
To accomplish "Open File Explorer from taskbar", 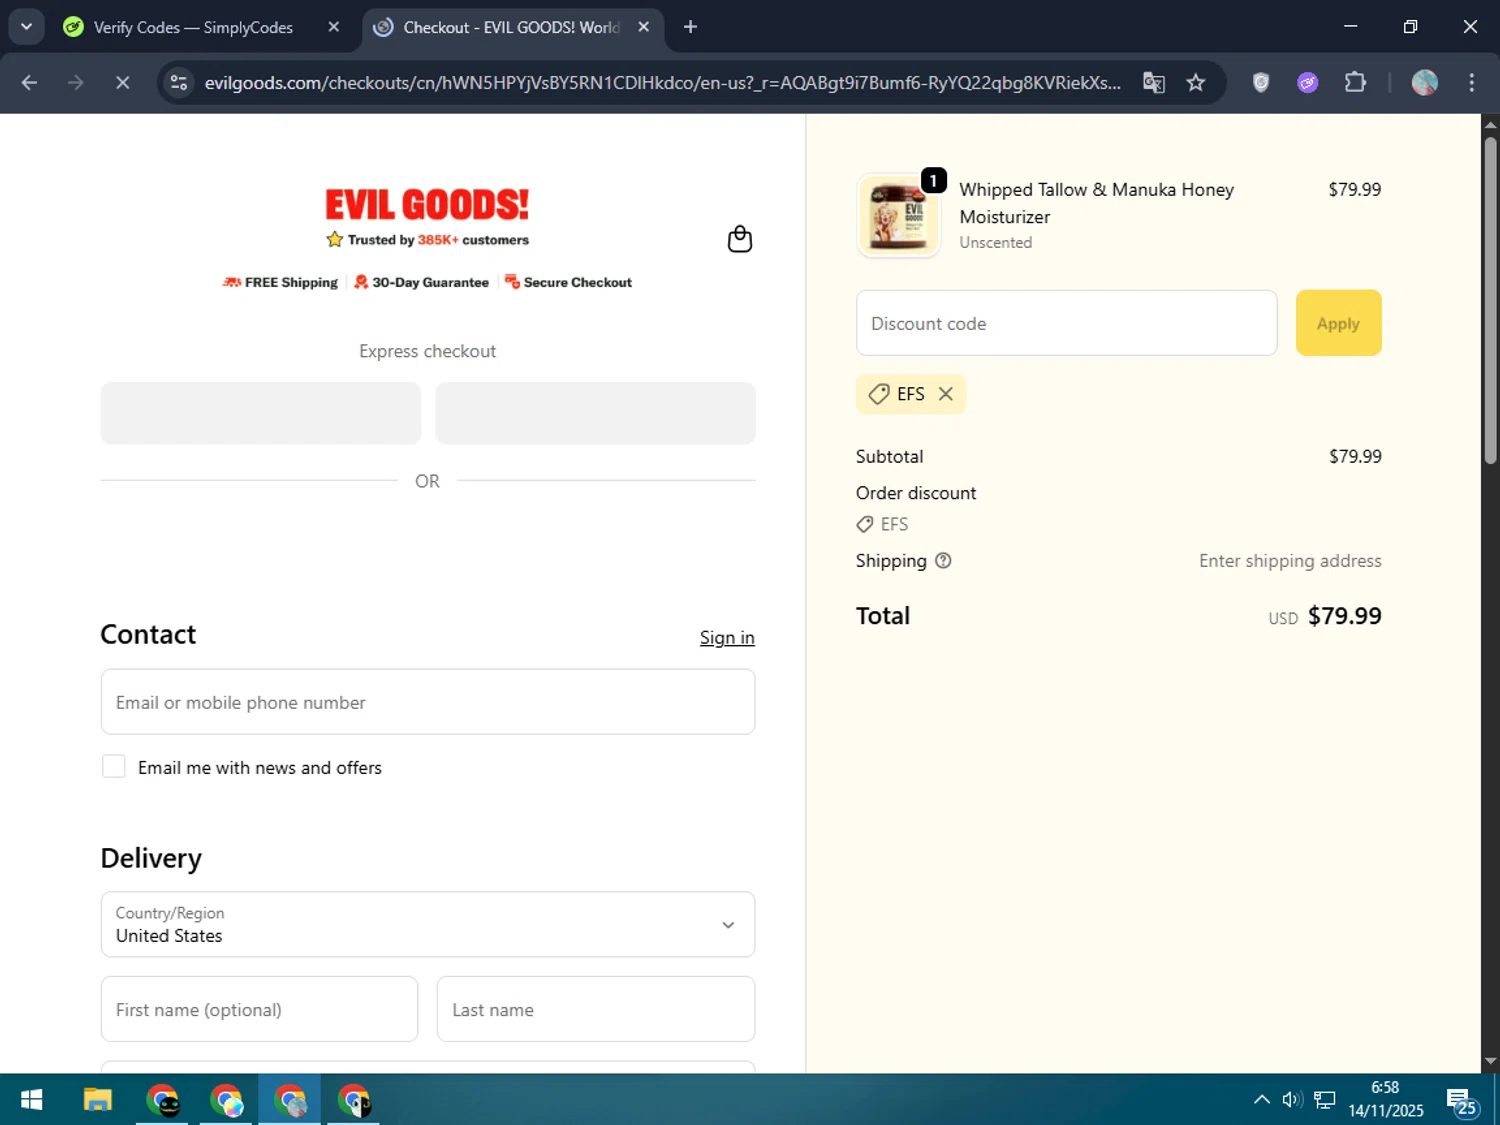I will pyautogui.click(x=97, y=1100).
